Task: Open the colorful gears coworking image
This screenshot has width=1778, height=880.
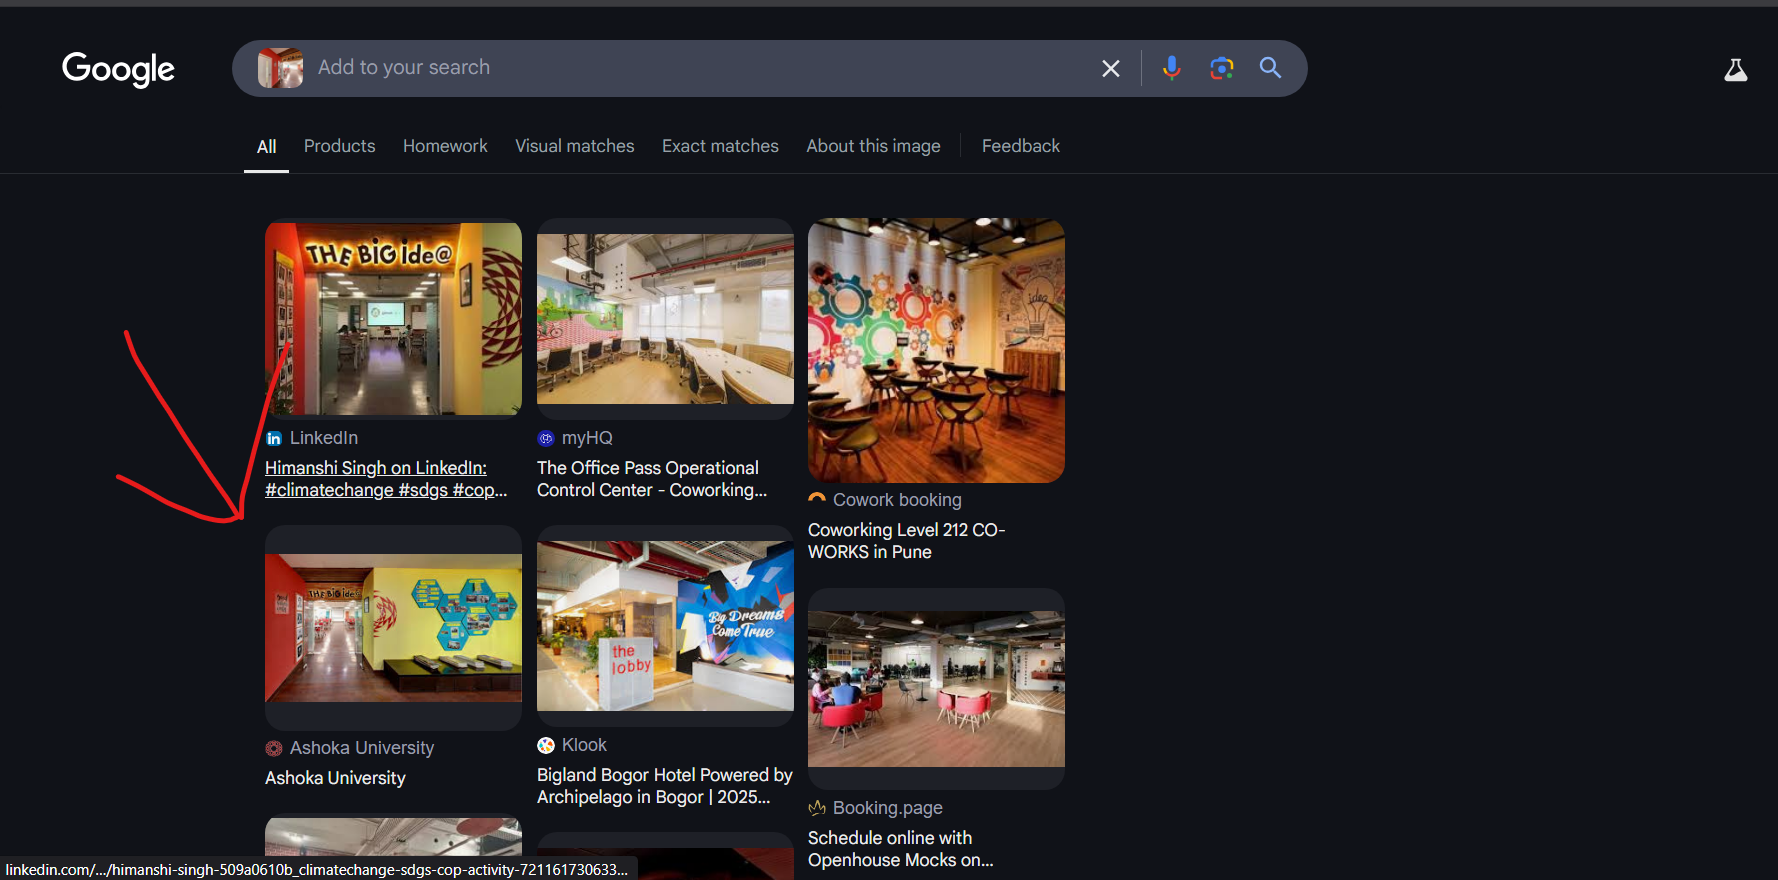Action: [x=936, y=350]
